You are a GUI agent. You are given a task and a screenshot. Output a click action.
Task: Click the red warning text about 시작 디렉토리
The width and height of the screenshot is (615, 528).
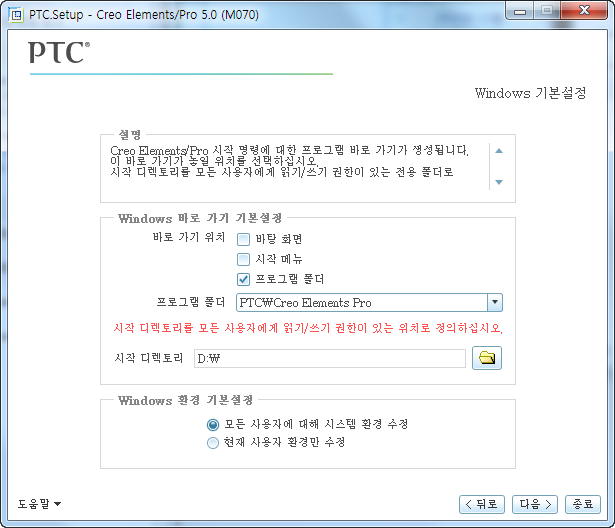click(x=308, y=328)
